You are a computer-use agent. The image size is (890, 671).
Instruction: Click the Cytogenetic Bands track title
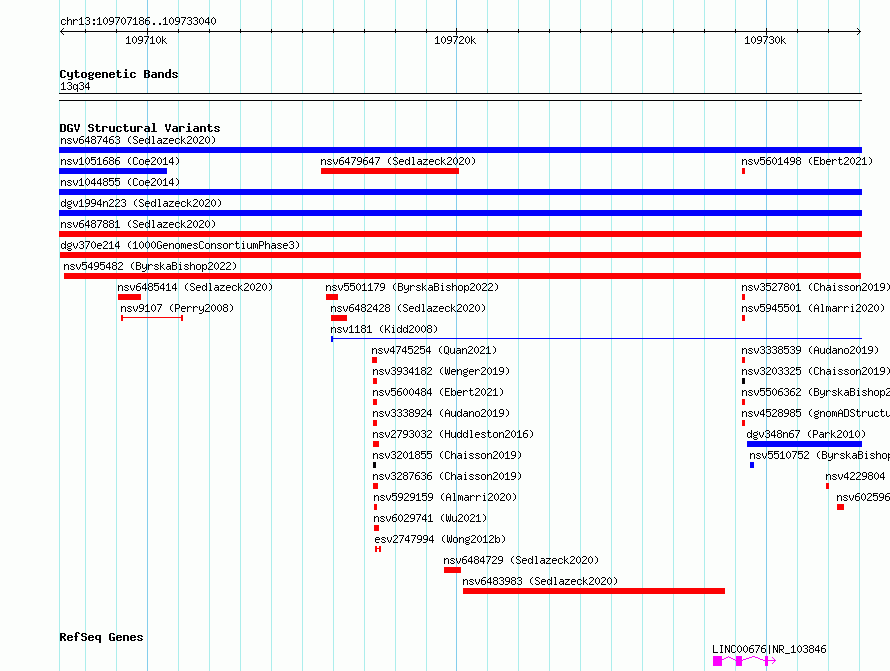(x=119, y=74)
